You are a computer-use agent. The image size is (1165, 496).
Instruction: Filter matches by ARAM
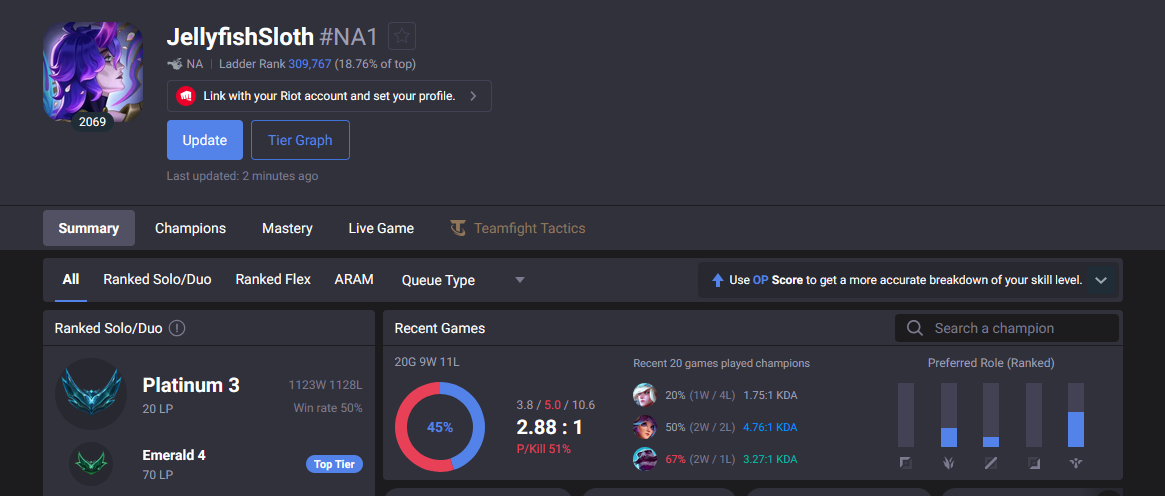[354, 280]
